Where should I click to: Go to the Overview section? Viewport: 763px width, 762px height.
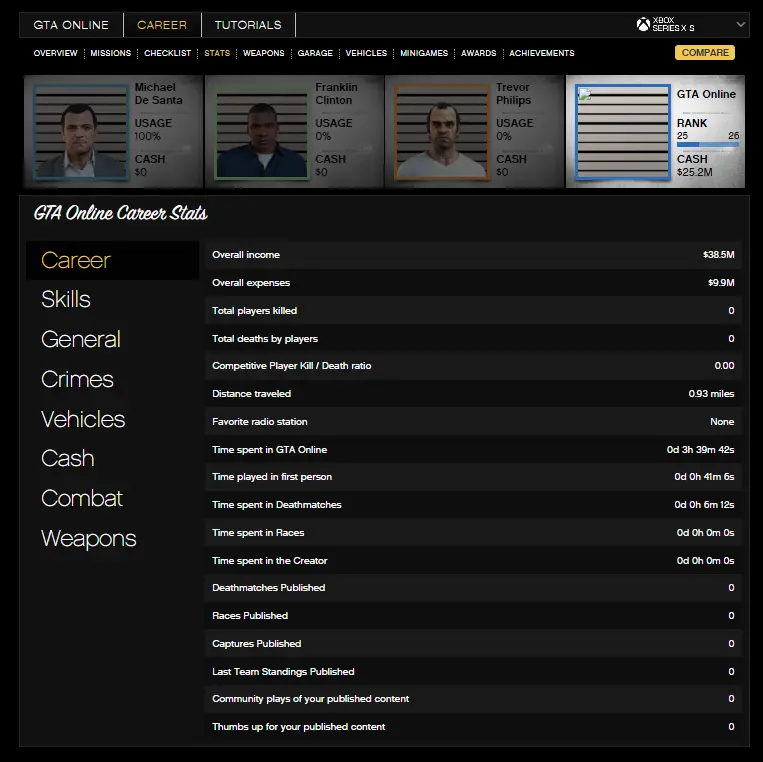[55, 53]
